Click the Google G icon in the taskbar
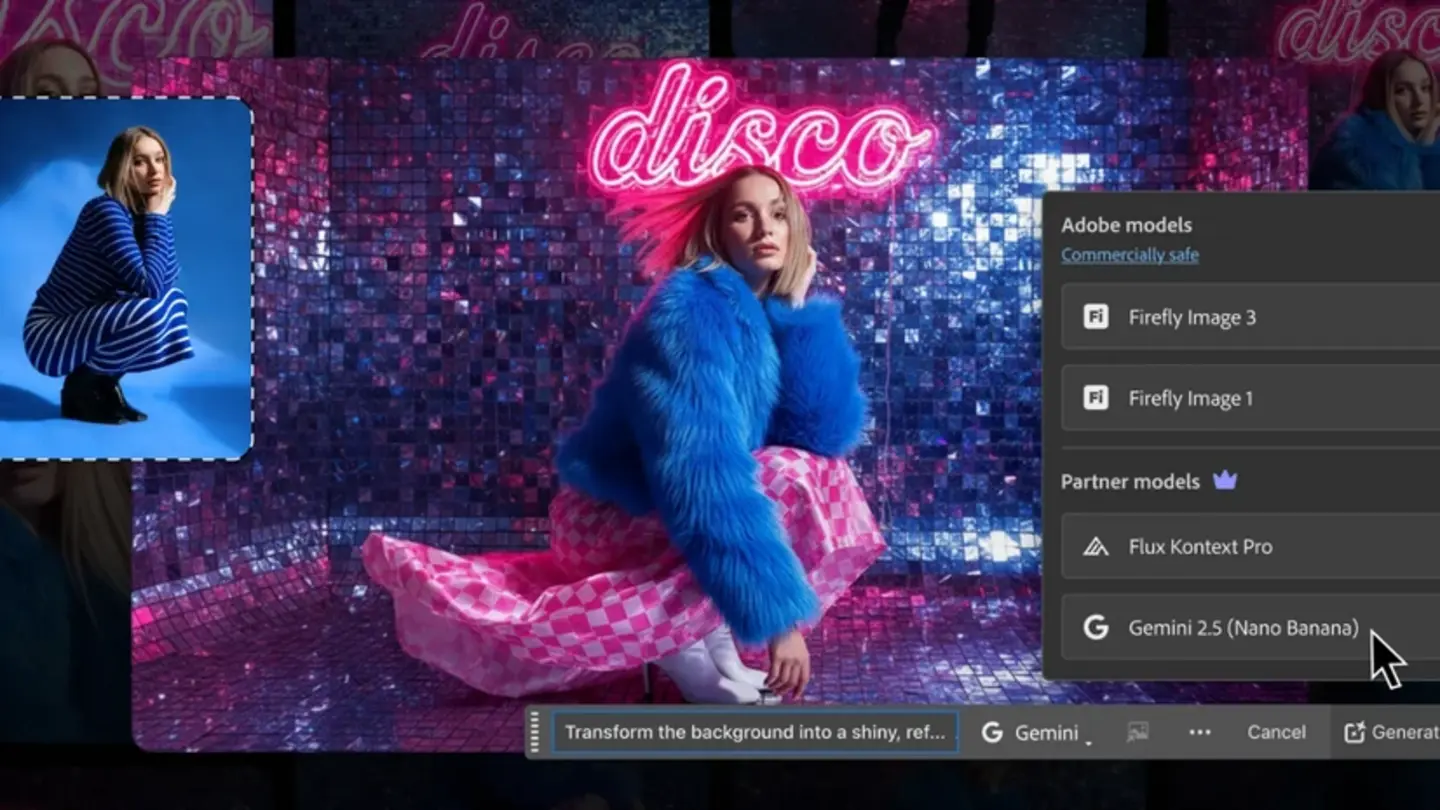This screenshot has width=1440, height=810. pos(991,732)
